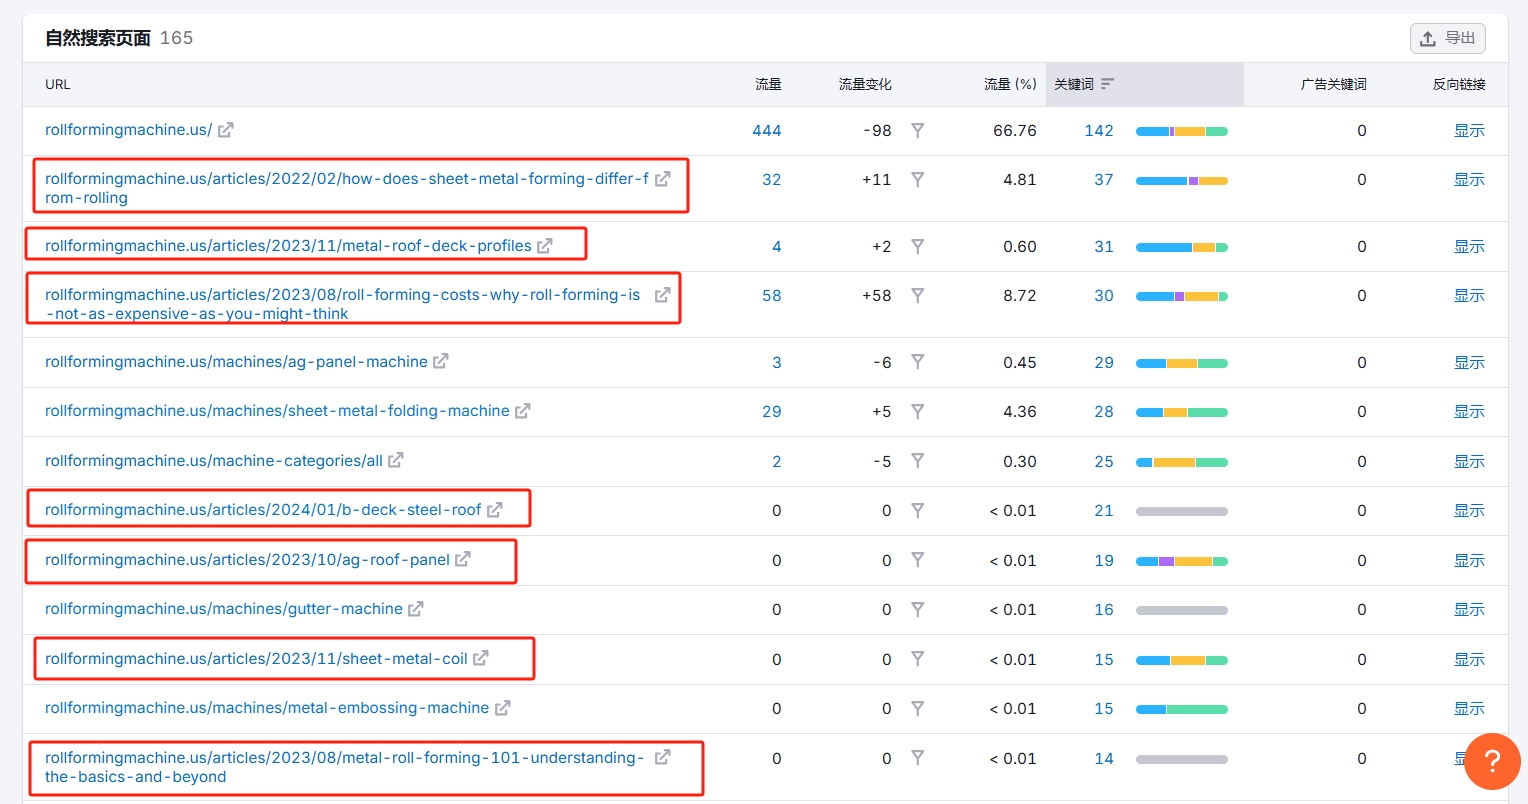Click filter funnel in metal-roll-forming-101 row

click(918, 758)
